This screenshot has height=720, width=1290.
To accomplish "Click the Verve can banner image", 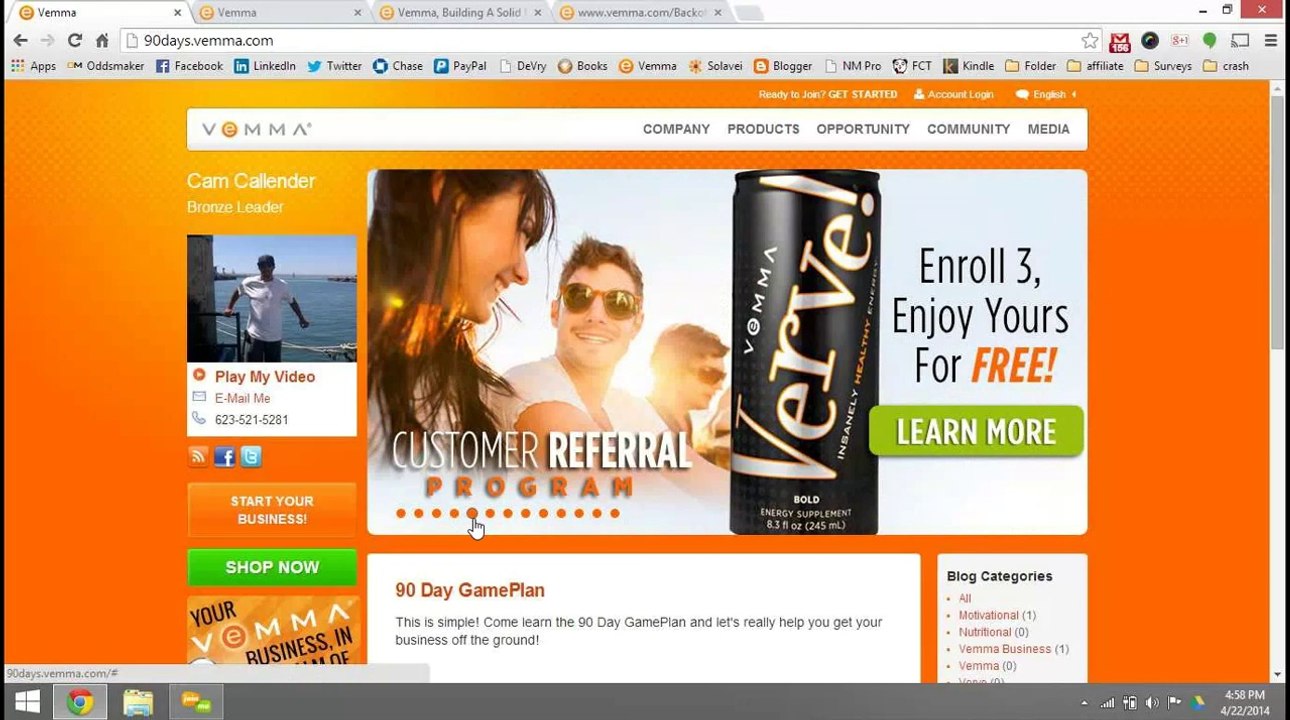I will pyautogui.click(x=804, y=352).
